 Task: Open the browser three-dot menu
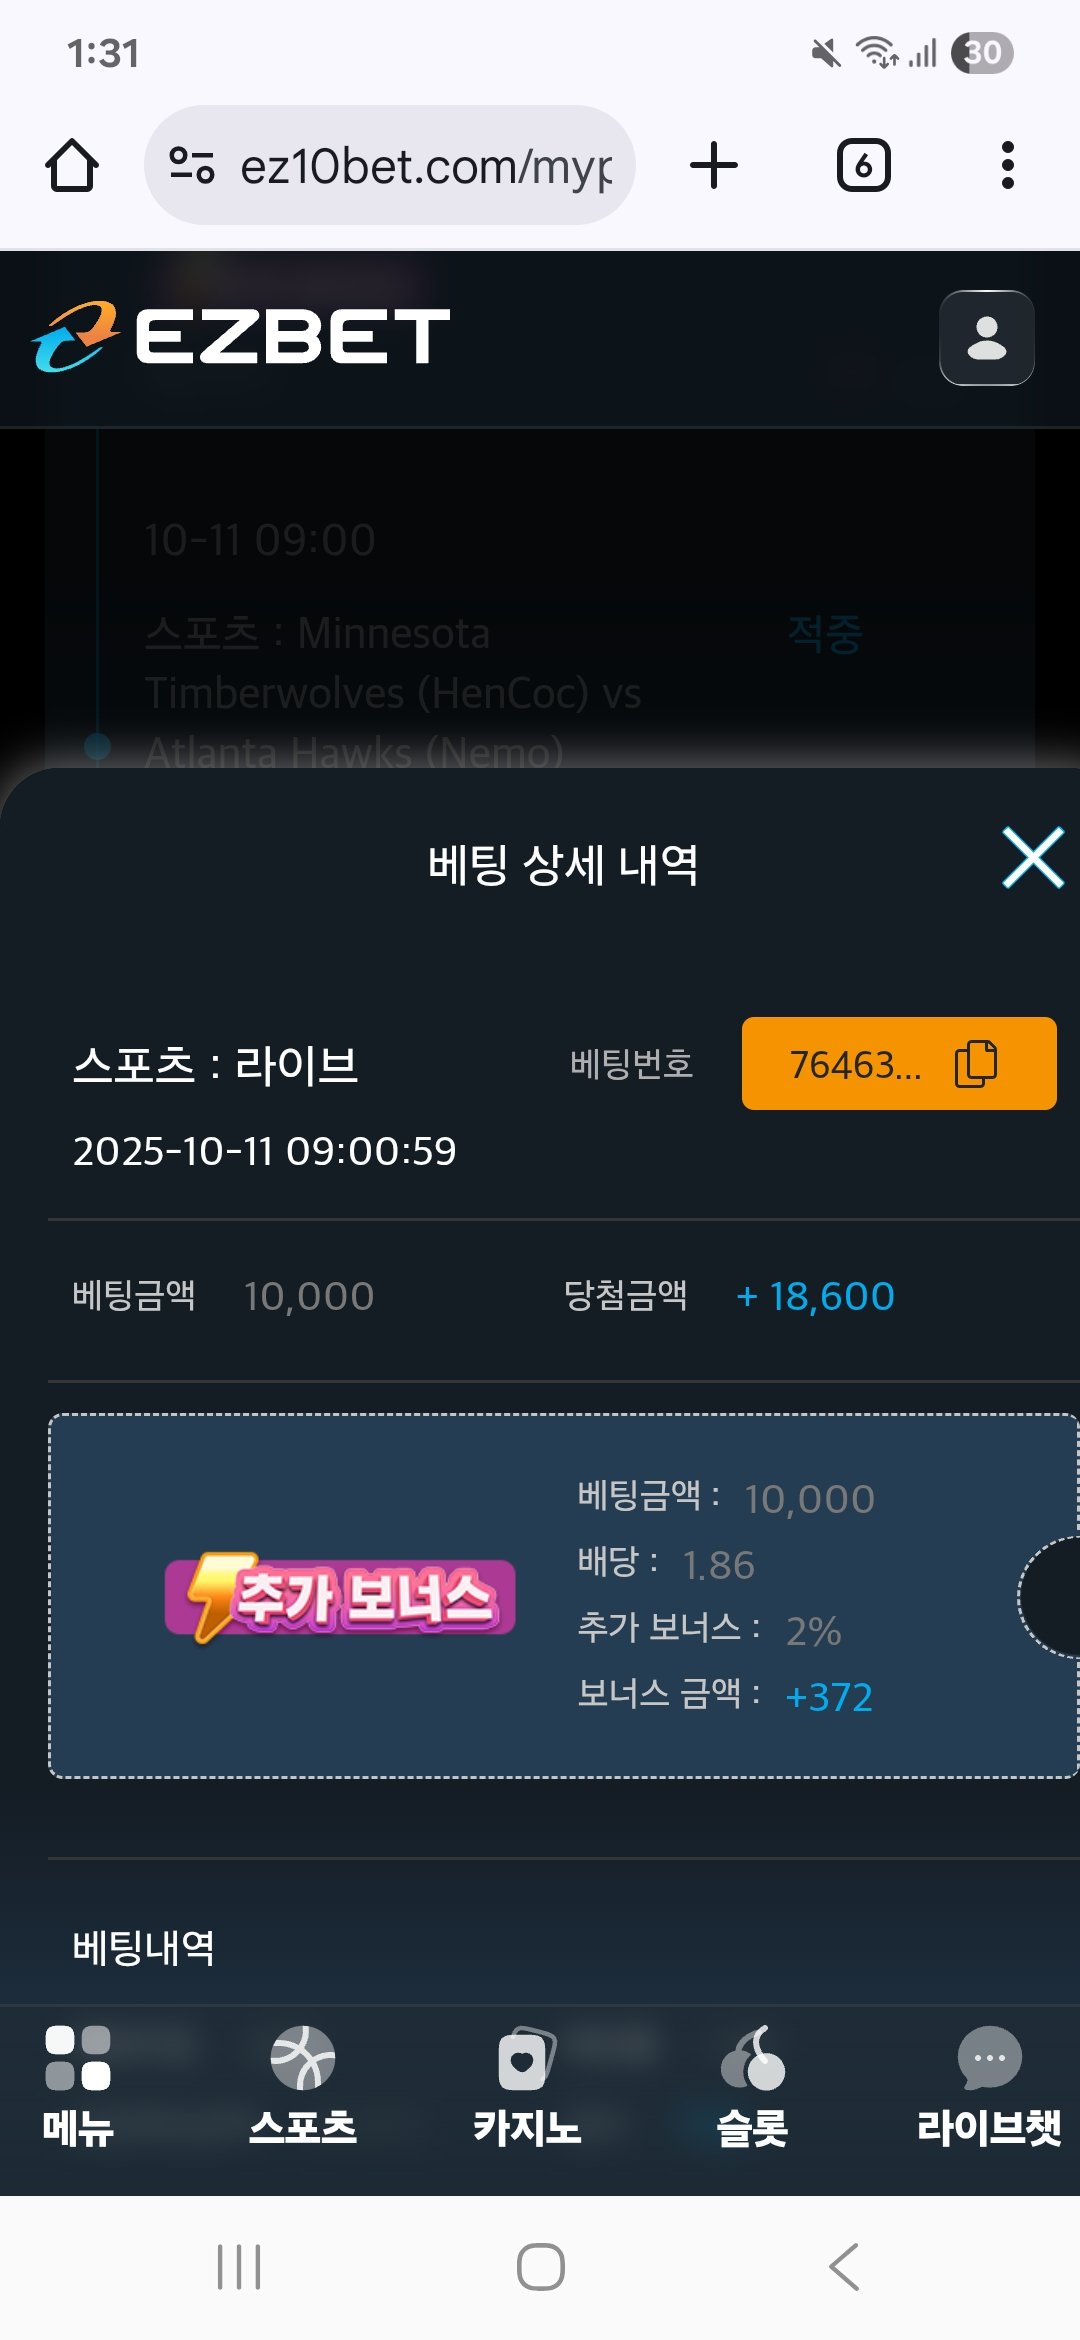[x=1007, y=165]
